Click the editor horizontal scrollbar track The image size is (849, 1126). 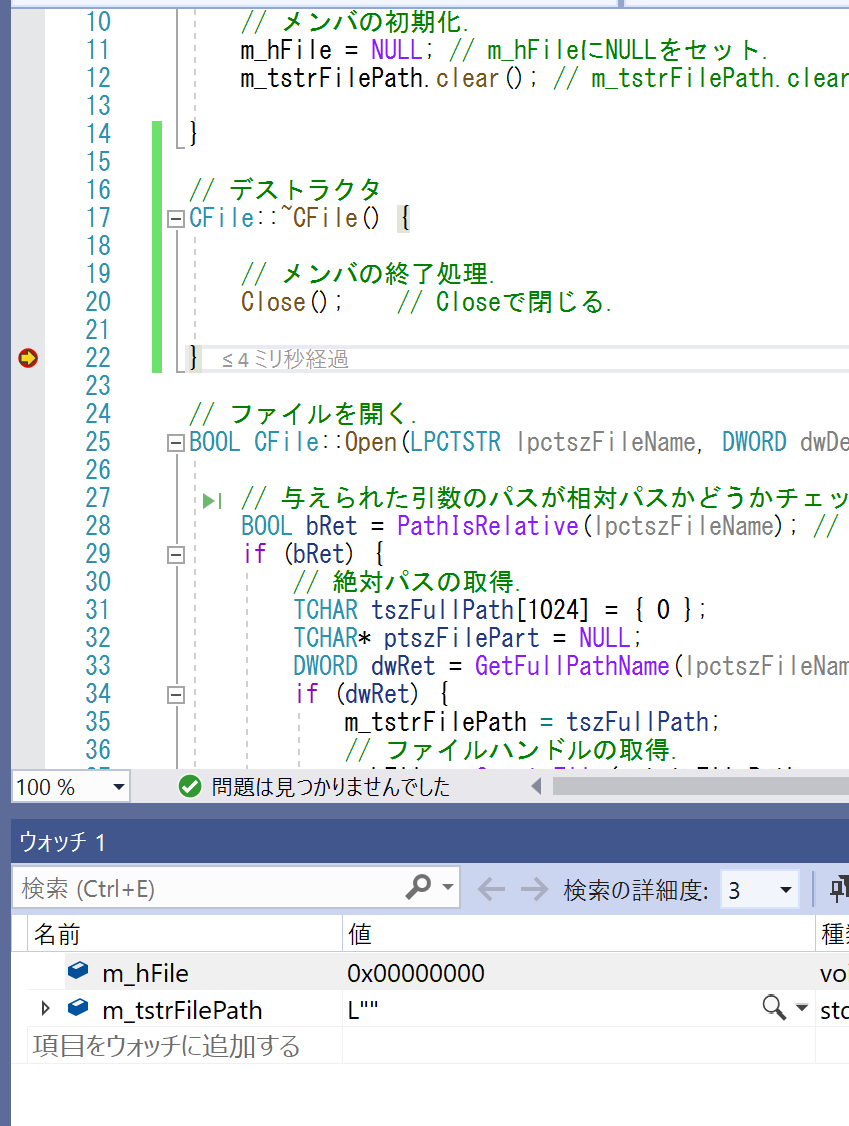coord(700,786)
